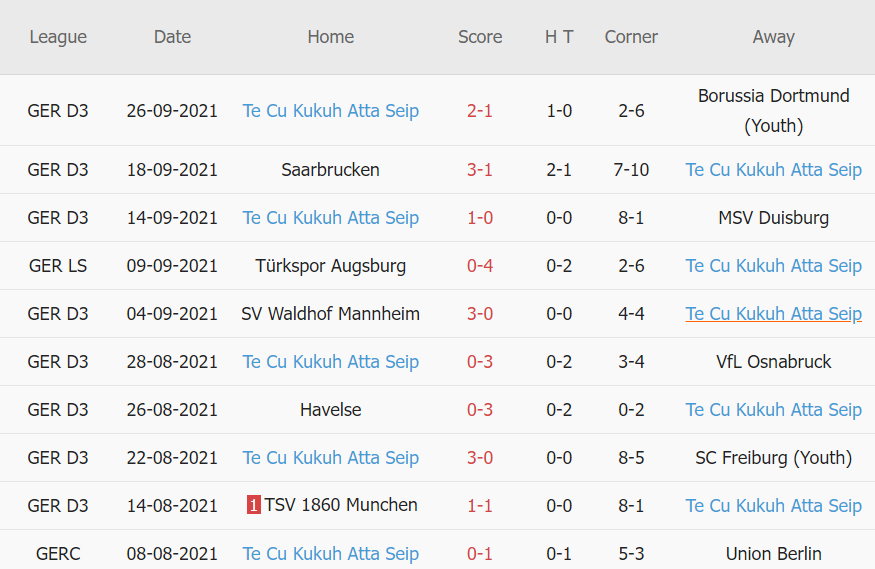This screenshot has width=875, height=569.
Task: Click home team link in VfL Osnabruck row
Action: coord(330,362)
